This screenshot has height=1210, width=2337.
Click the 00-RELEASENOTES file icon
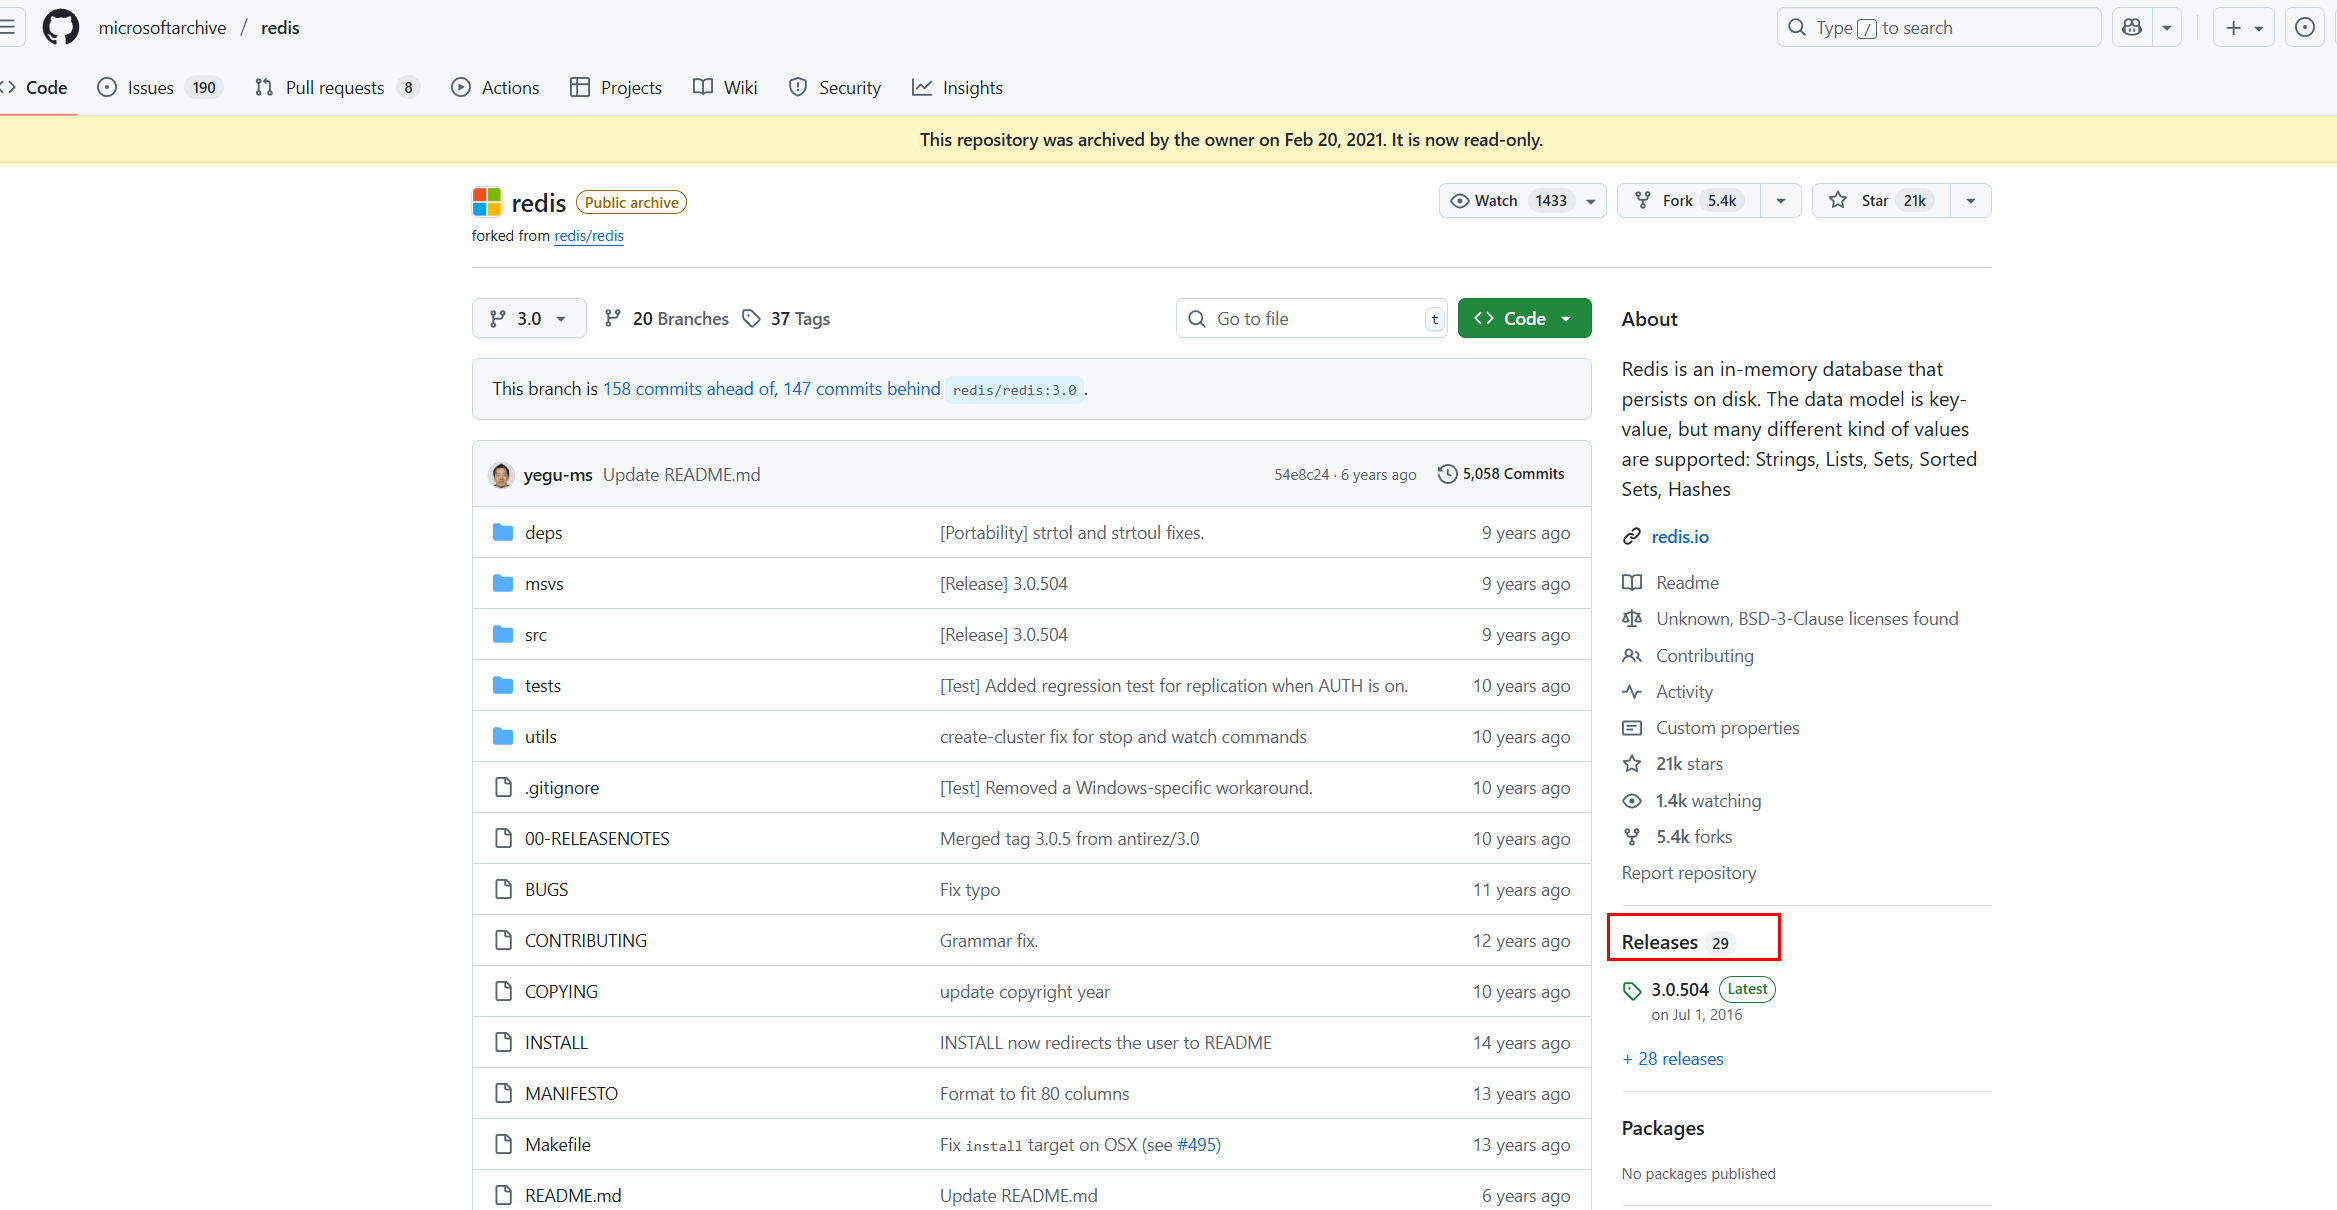[503, 838]
